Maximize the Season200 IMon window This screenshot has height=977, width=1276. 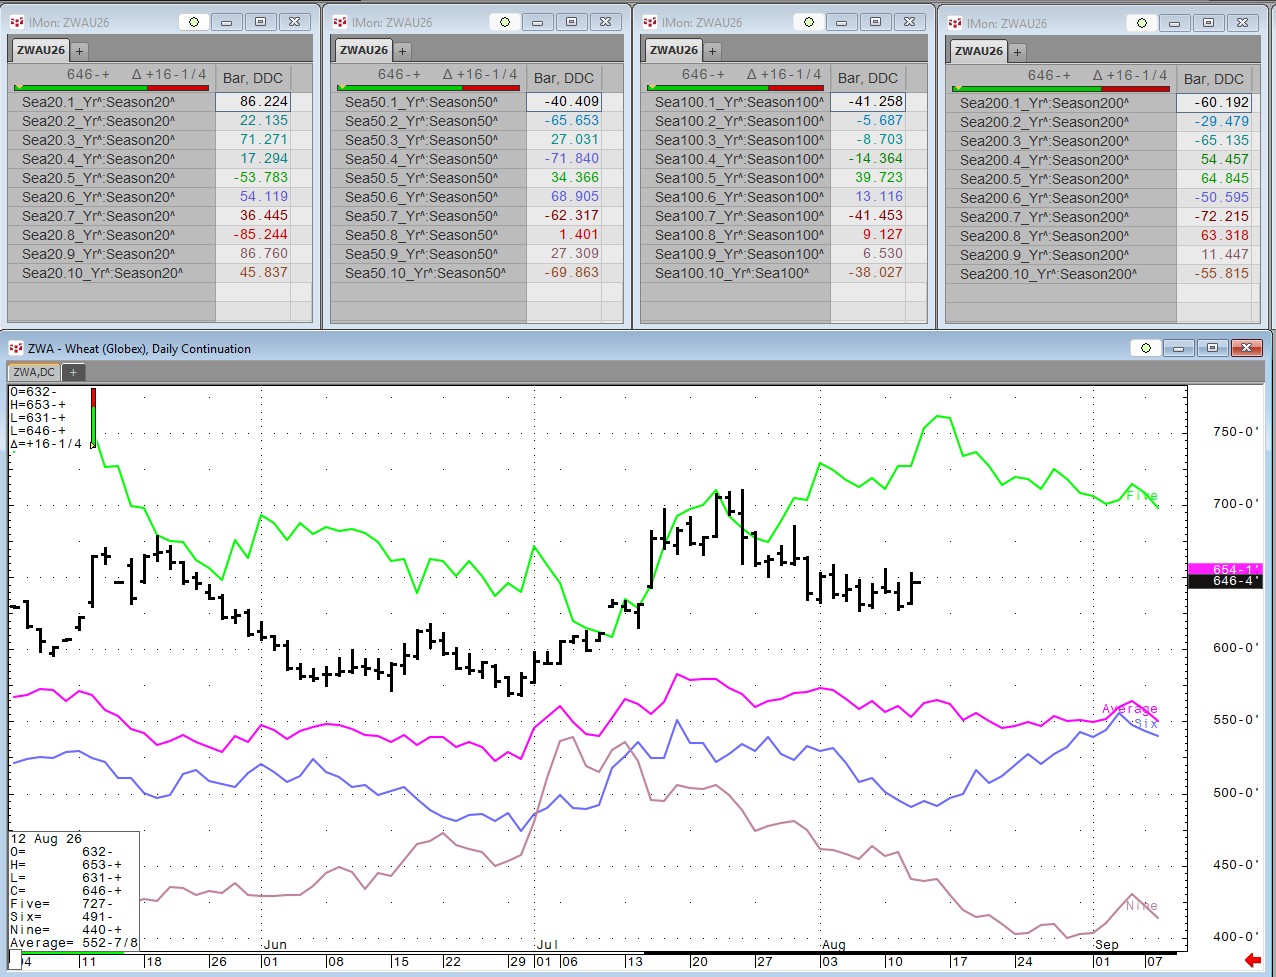(1208, 23)
